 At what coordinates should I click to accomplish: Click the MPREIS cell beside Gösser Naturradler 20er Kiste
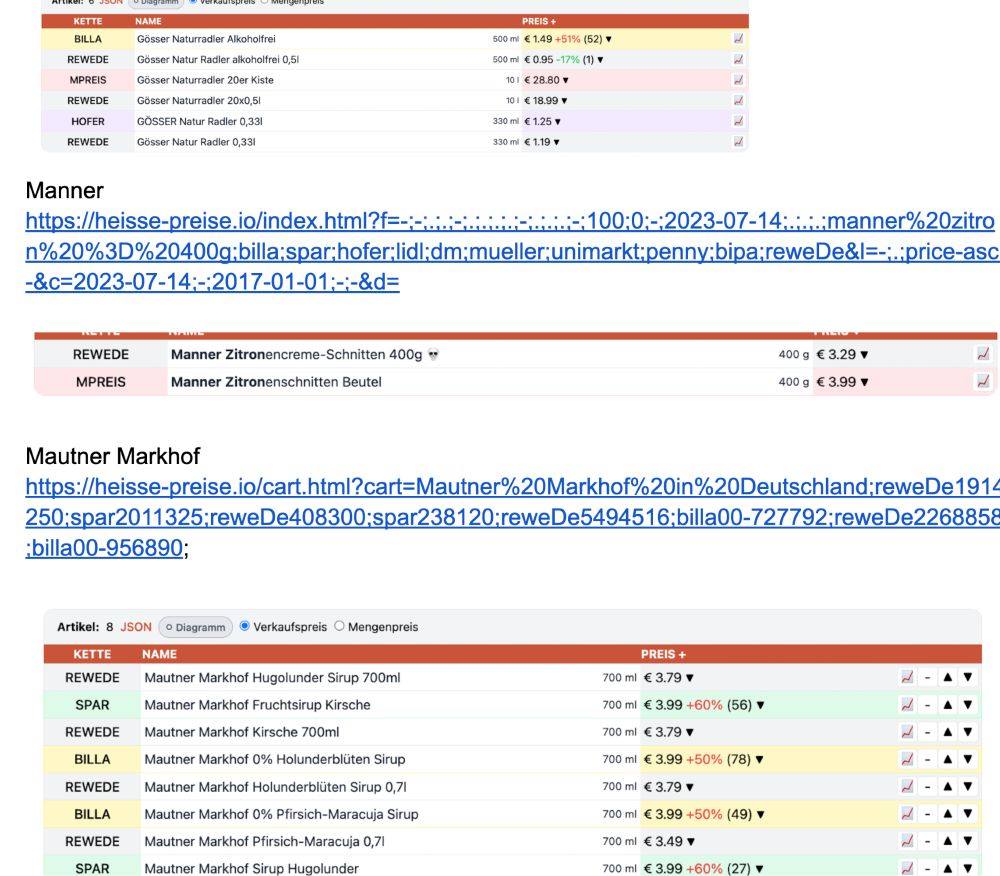88,80
